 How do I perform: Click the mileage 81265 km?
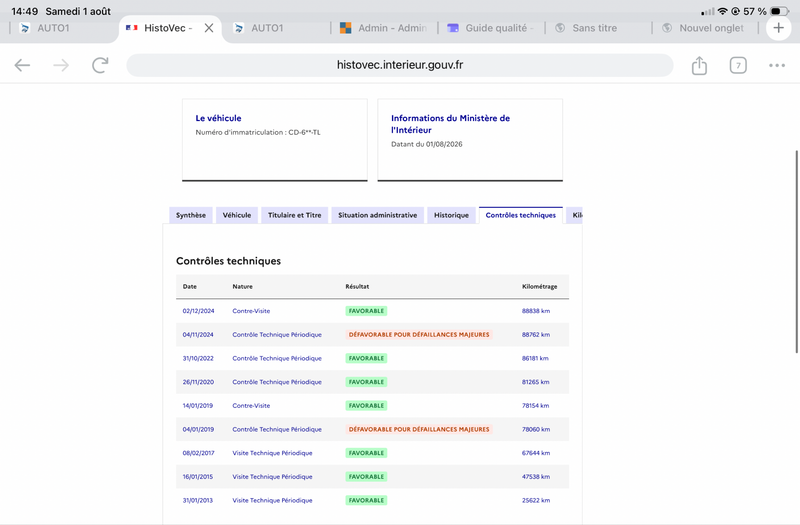(535, 382)
